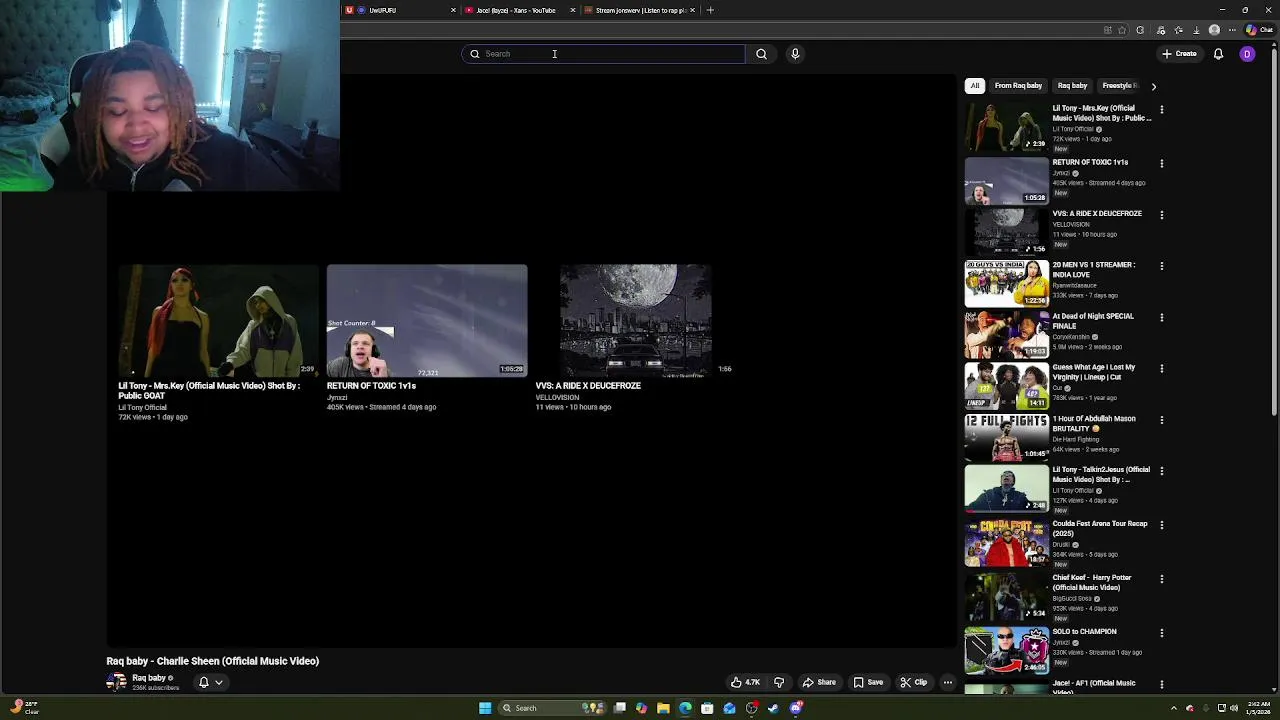
Task: Open taskbar clock showing 2:42 AM
Action: tap(1259, 708)
